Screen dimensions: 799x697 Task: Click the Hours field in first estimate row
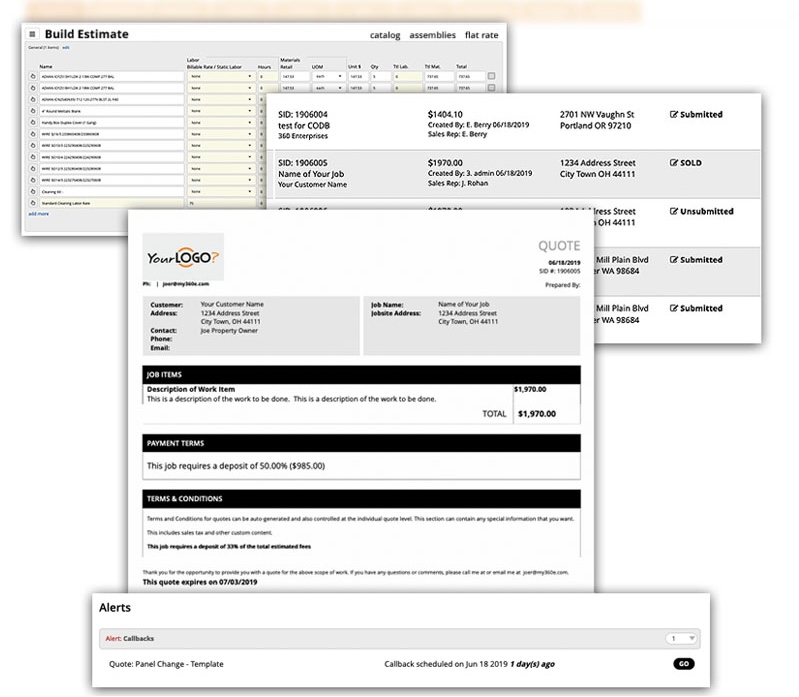coord(266,76)
